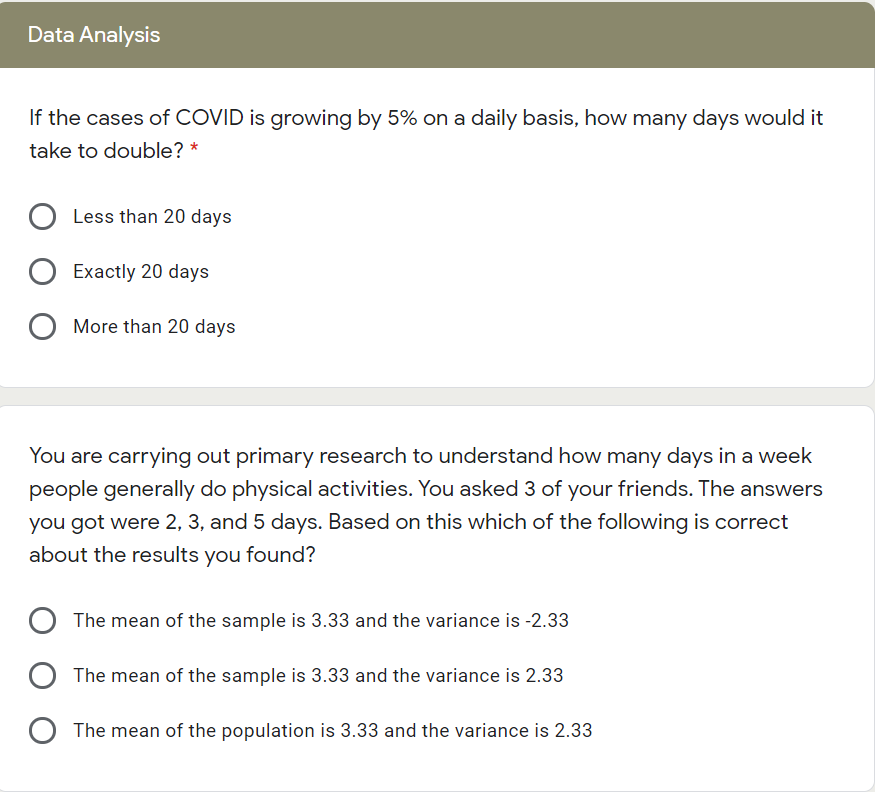
Task: Click the answer label mentioning variance -2.33
Action: (321, 620)
